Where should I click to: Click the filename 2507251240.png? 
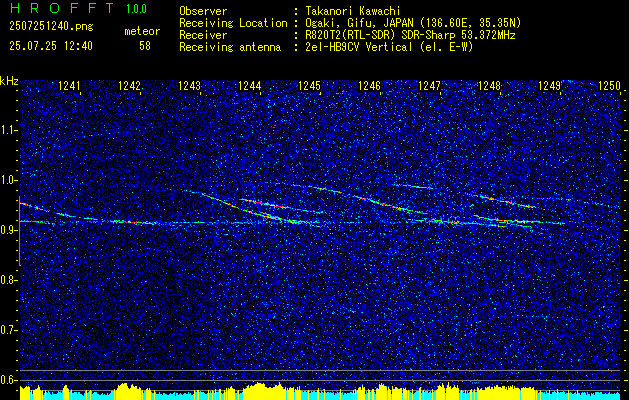(x=51, y=27)
